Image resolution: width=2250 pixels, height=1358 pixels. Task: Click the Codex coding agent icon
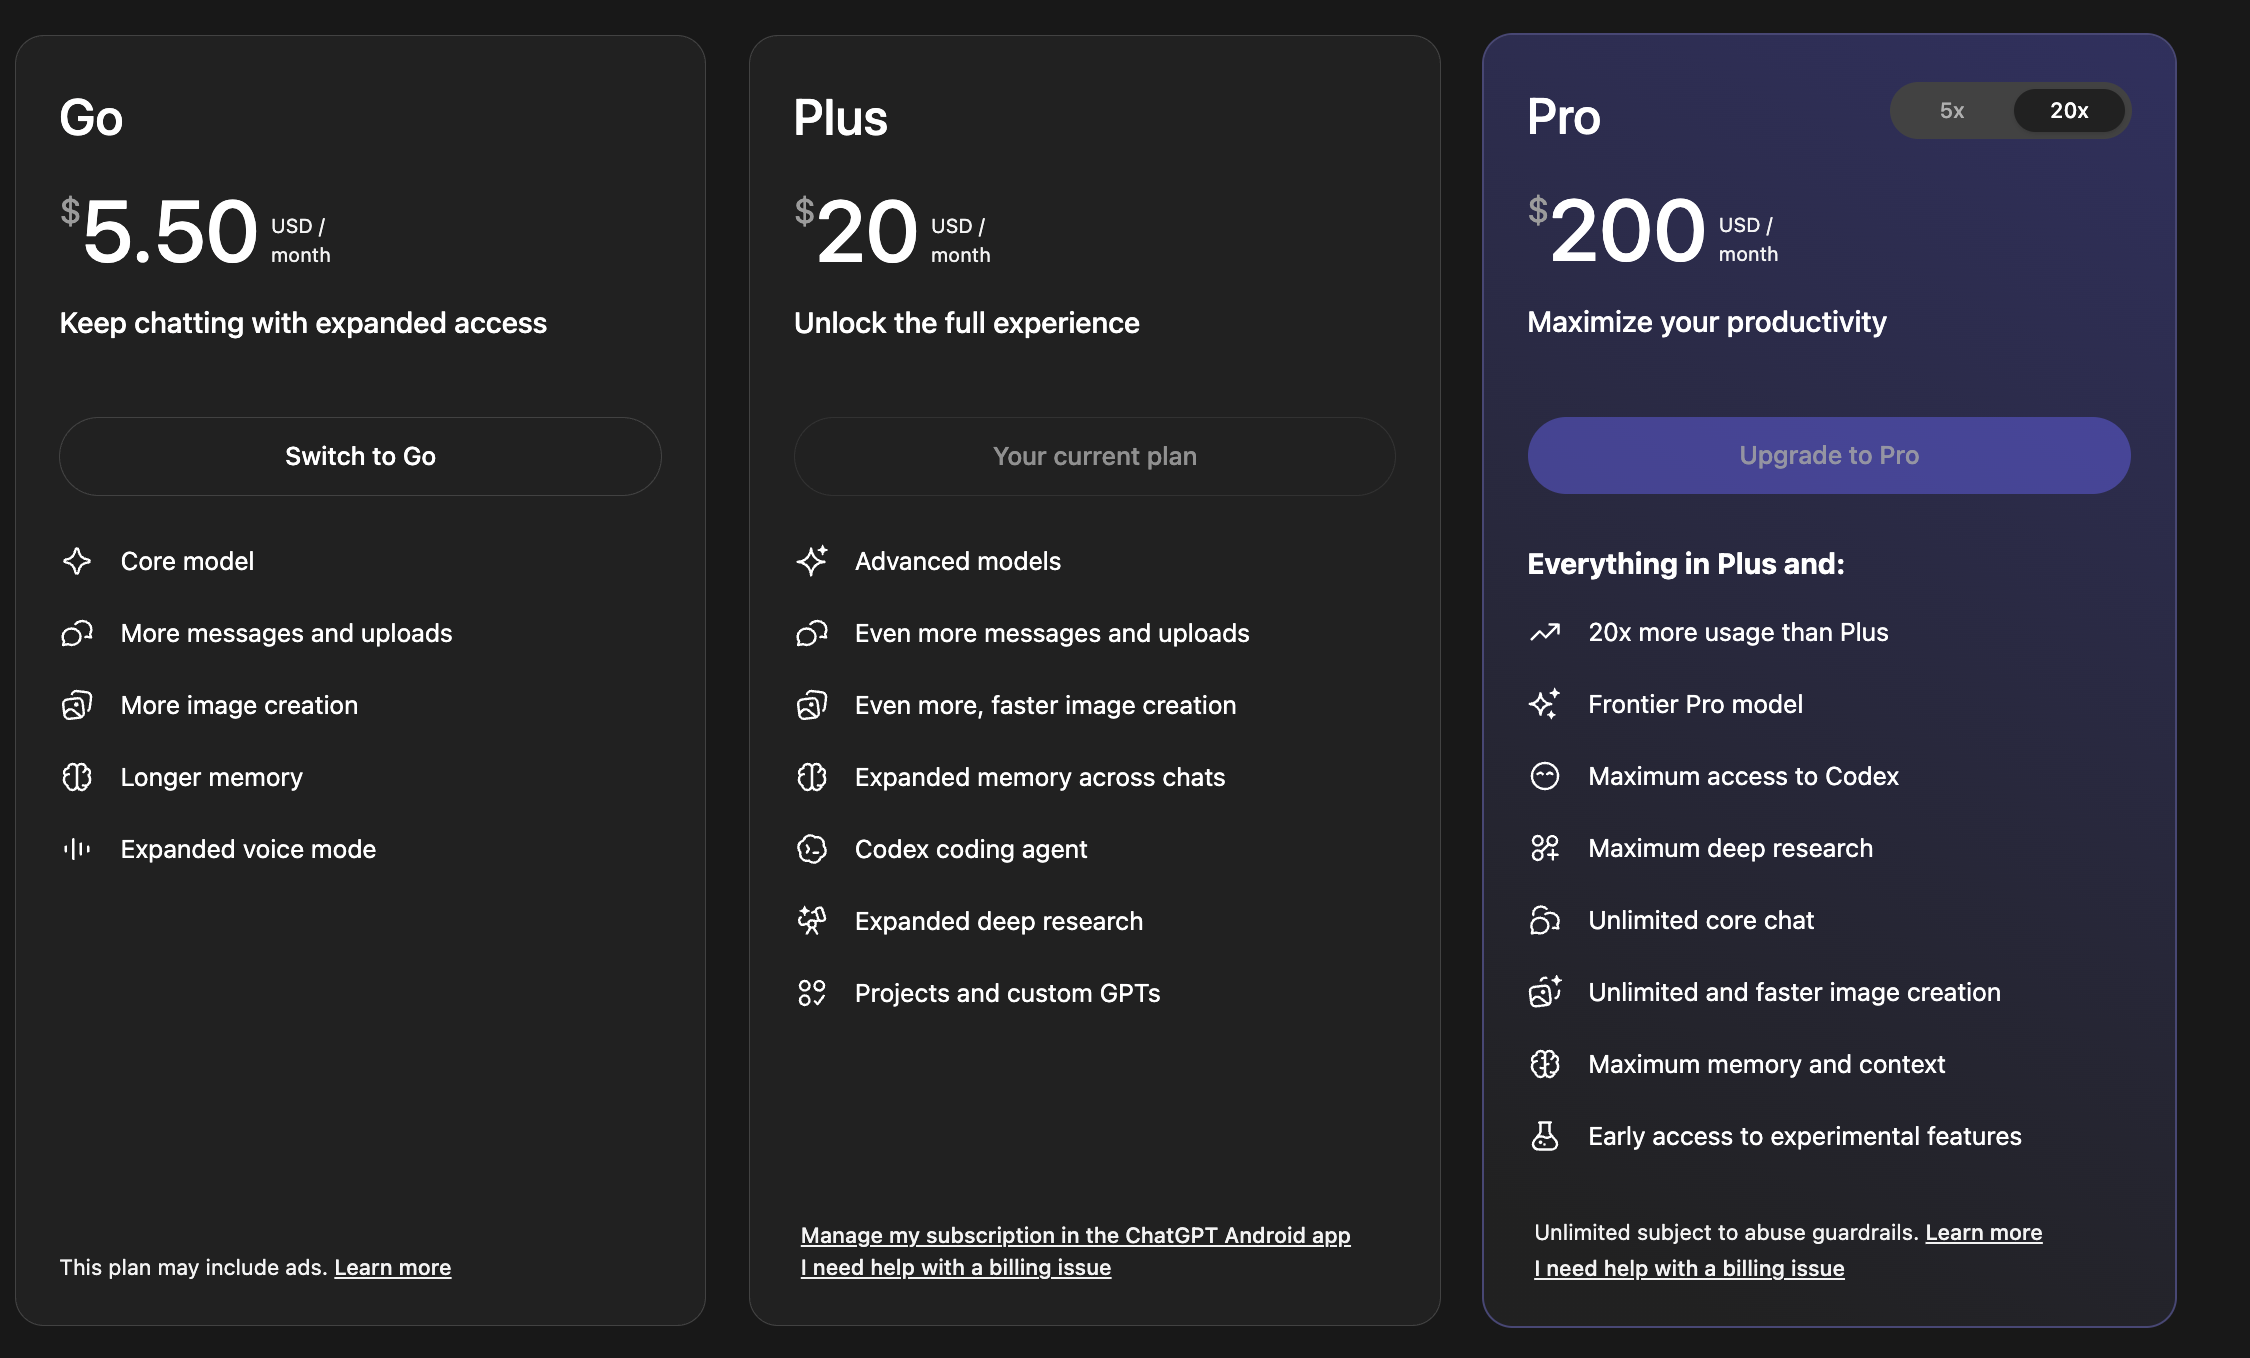click(x=811, y=849)
